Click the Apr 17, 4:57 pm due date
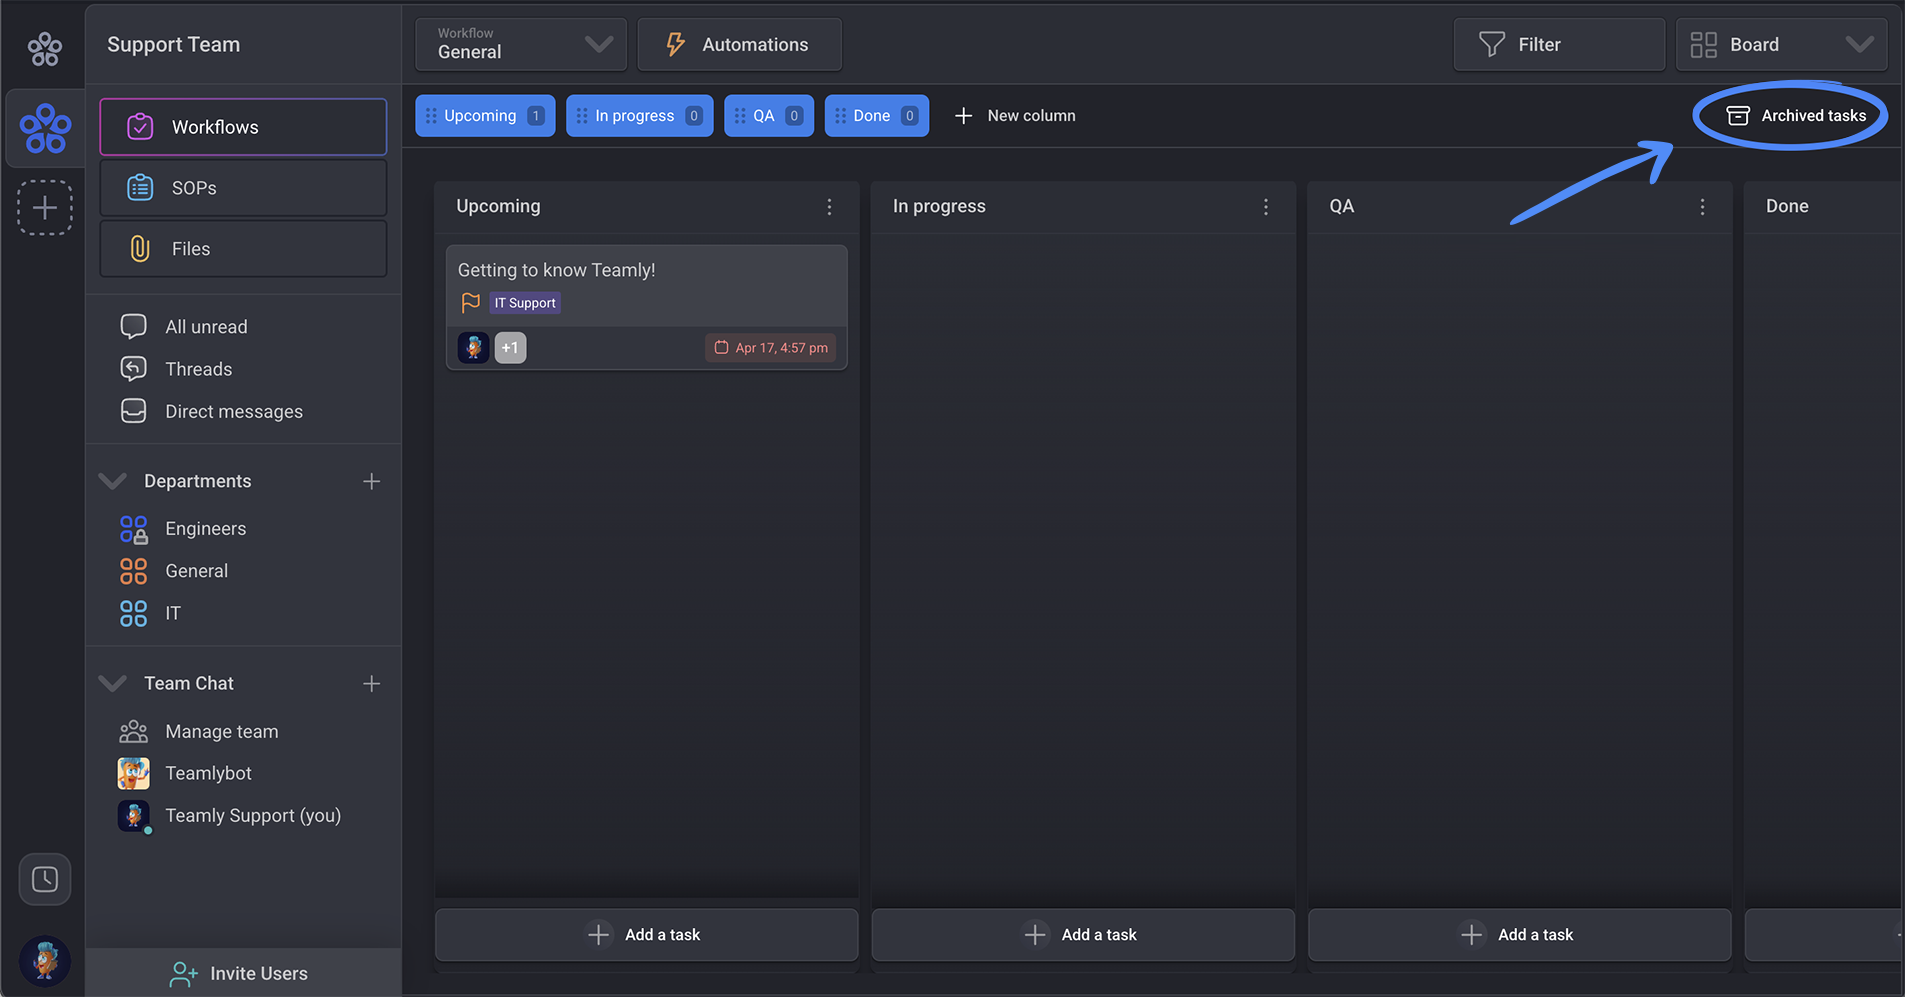This screenshot has height=997, width=1905. [x=771, y=347]
